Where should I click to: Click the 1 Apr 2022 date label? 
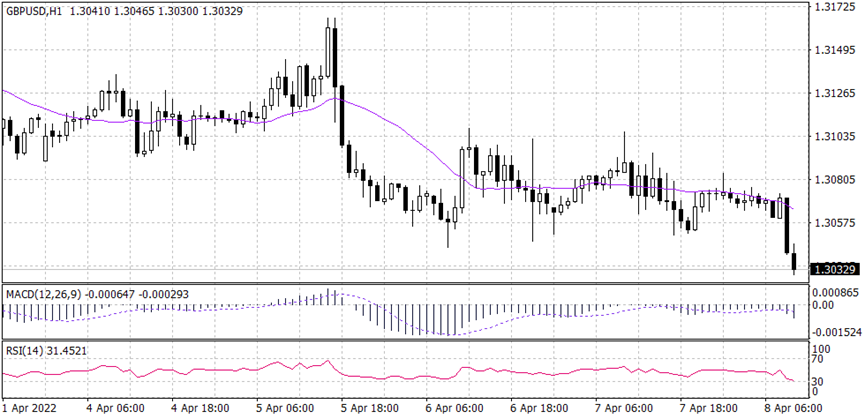[x=30, y=408]
